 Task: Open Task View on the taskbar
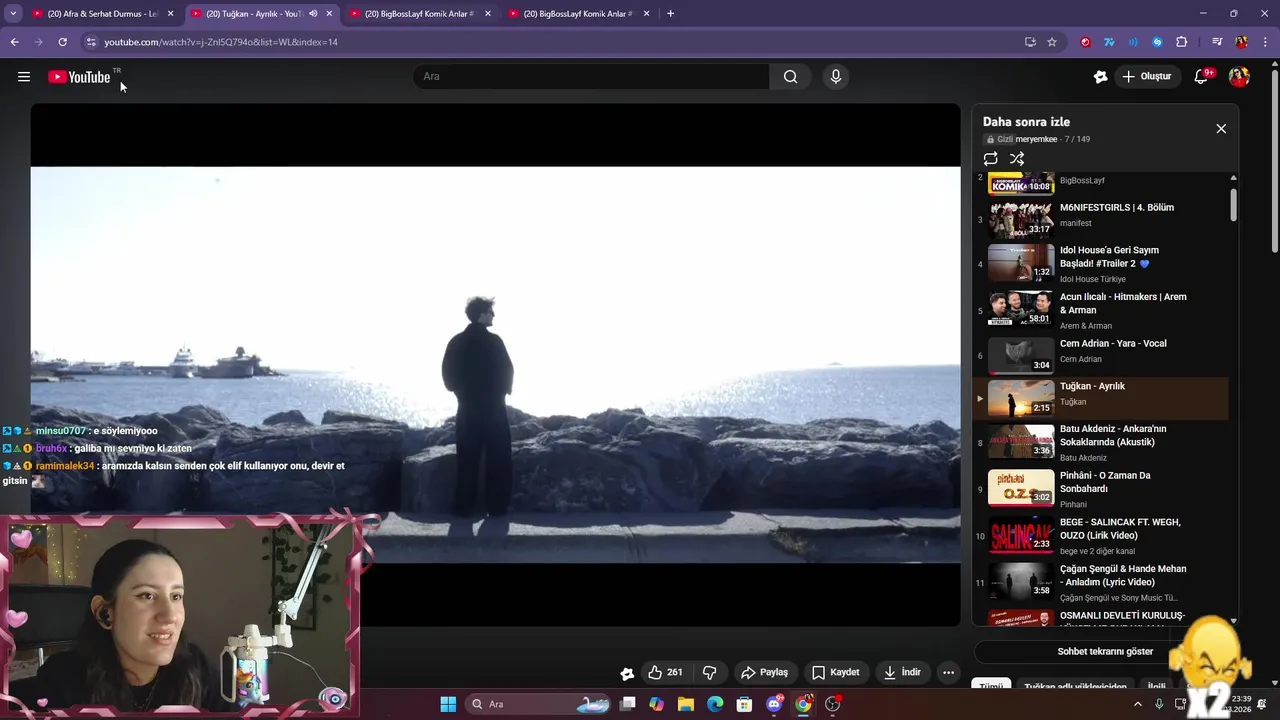tap(628, 704)
